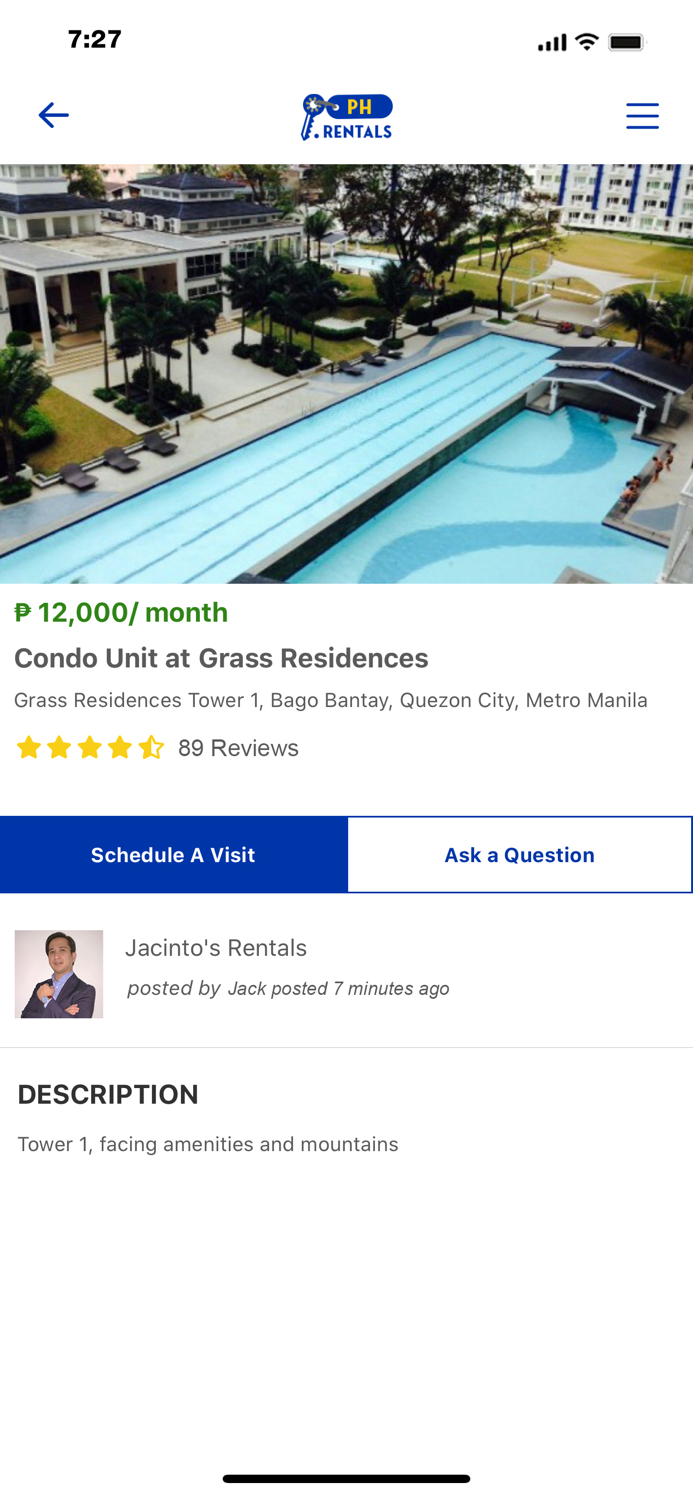Image resolution: width=693 pixels, height=1500 pixels.
Task: Tap the back arrow to return
Action: pos(54,115)
